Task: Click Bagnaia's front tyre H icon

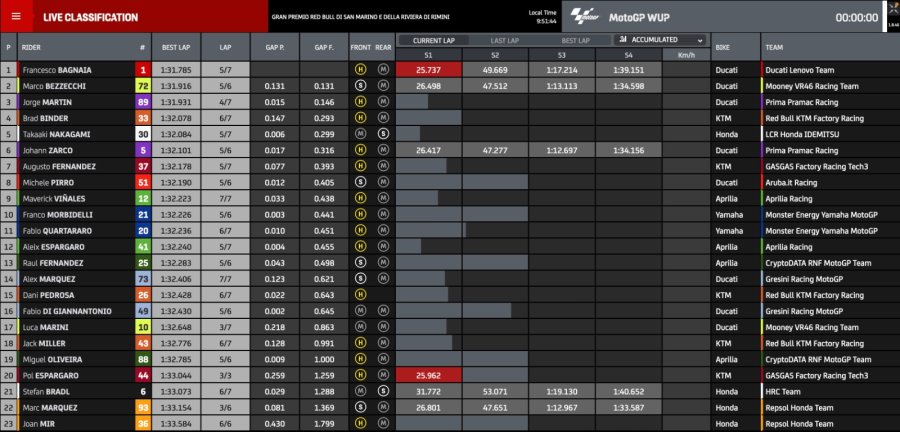Action: [360, 70]
